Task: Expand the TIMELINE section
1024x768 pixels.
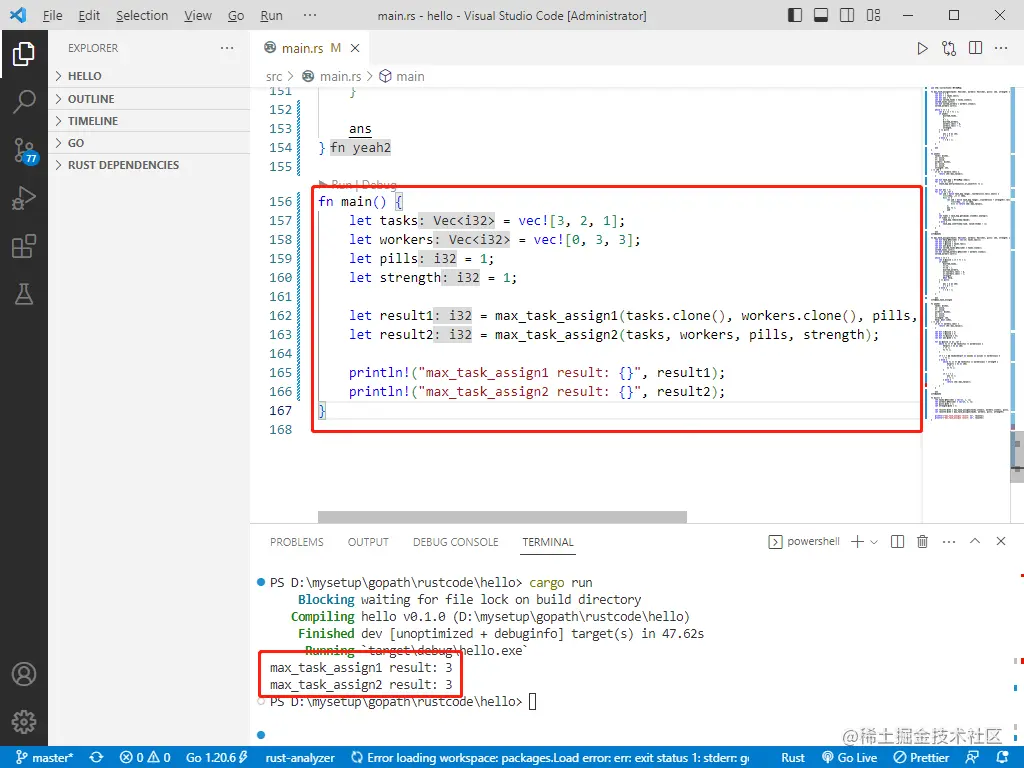Action: click(x=149, y=121)
